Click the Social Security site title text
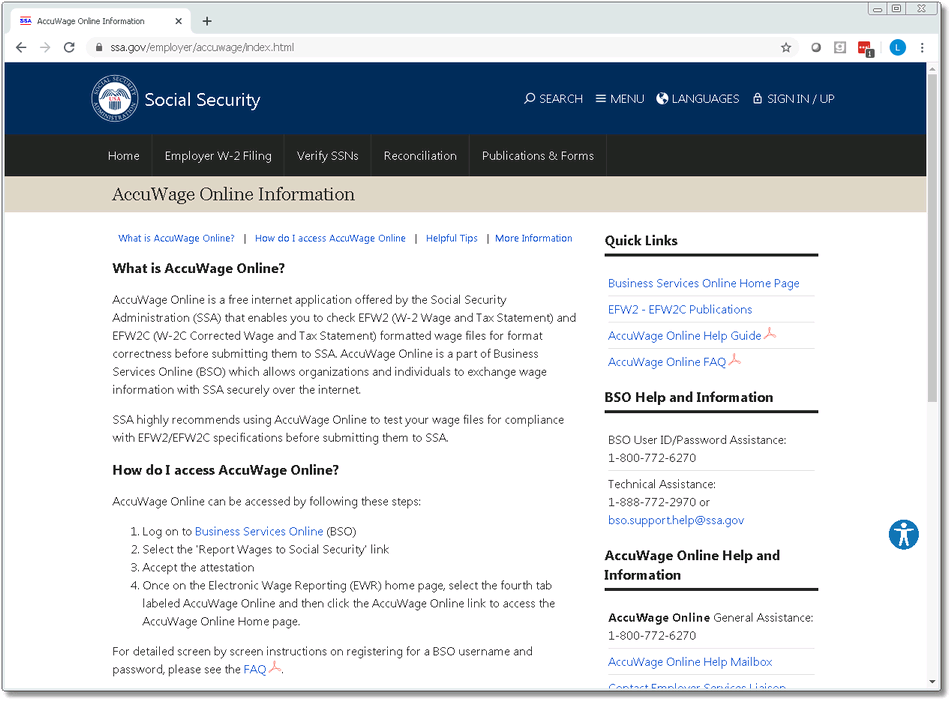 [x=202, y=100]
